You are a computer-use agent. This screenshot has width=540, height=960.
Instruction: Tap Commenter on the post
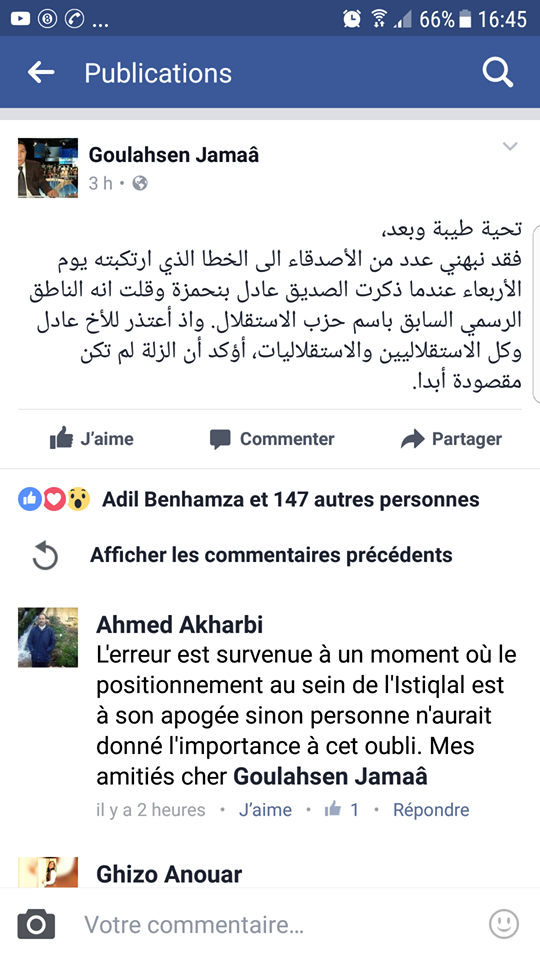tap(272, 439)
